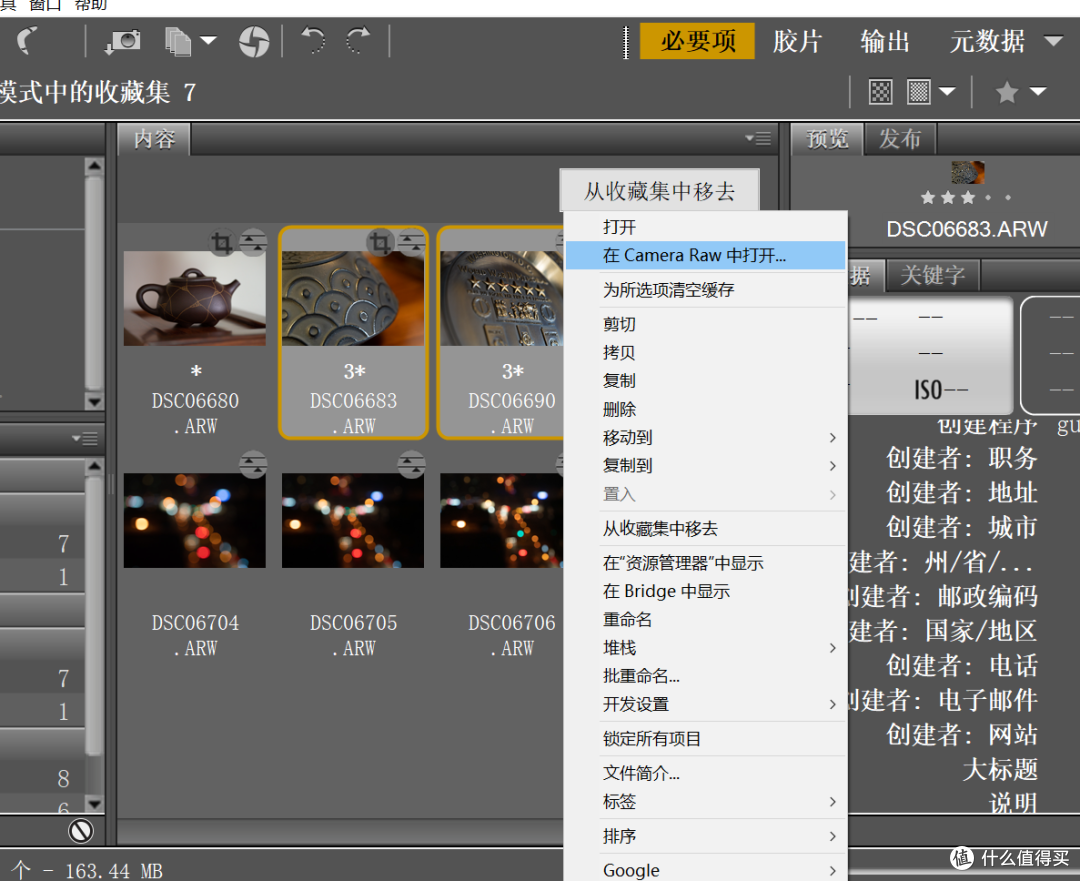Choose 拷贝 from context menu
This screenshot has height=881, width=1080.
click(705, 352)
